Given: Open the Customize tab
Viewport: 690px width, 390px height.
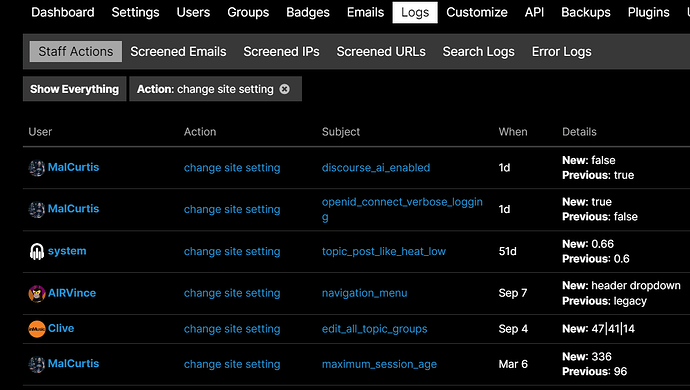Looking at the screenshot, I should (477, 12).
